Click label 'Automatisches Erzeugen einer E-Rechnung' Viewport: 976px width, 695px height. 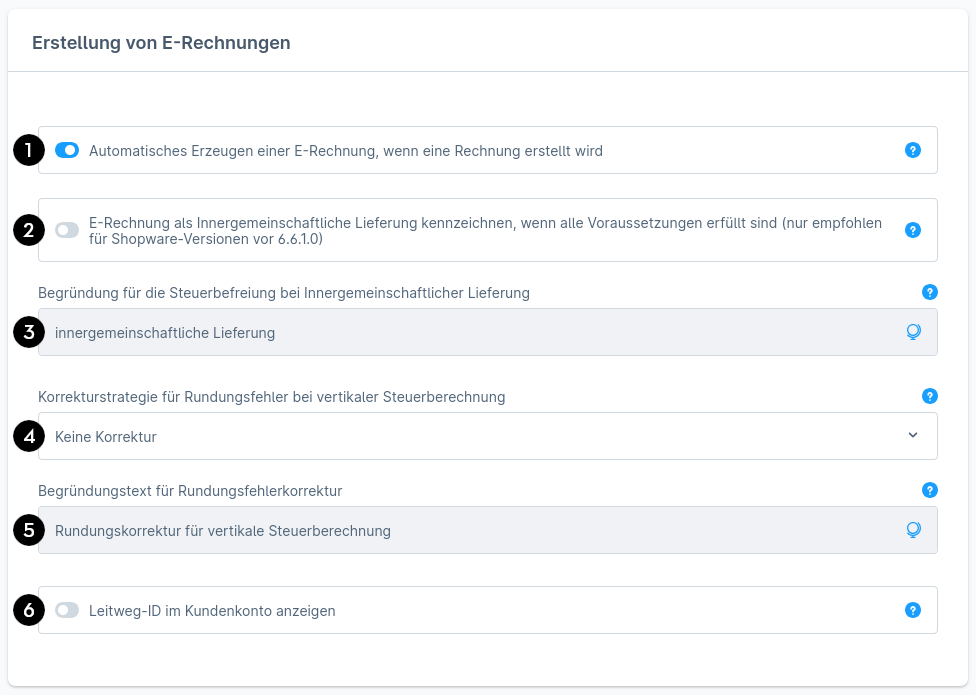point(346,151)
